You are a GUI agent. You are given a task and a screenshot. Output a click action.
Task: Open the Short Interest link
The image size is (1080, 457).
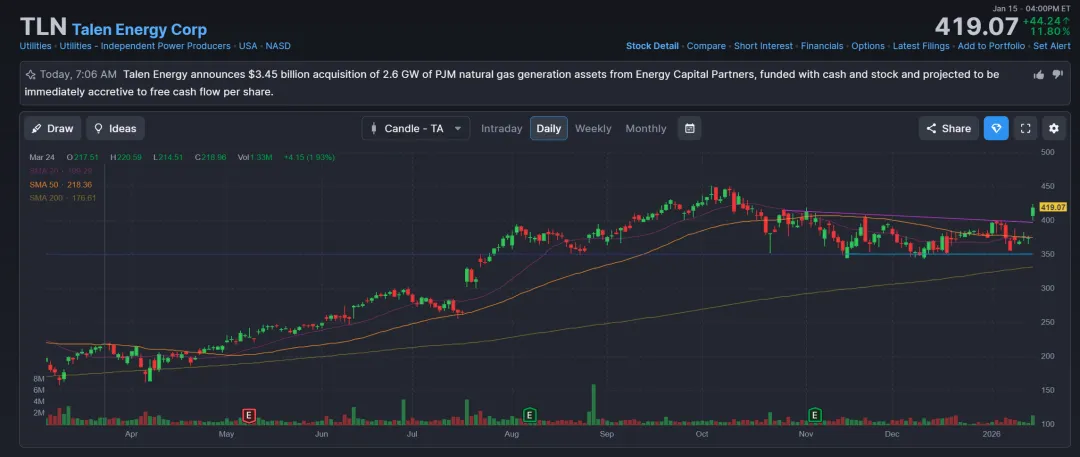(763, 46)
